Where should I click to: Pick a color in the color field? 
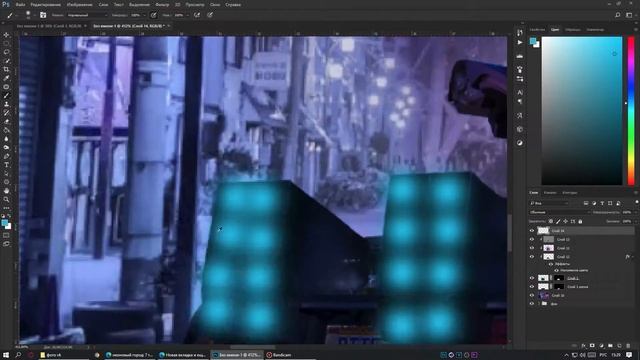tap(582, 111)
